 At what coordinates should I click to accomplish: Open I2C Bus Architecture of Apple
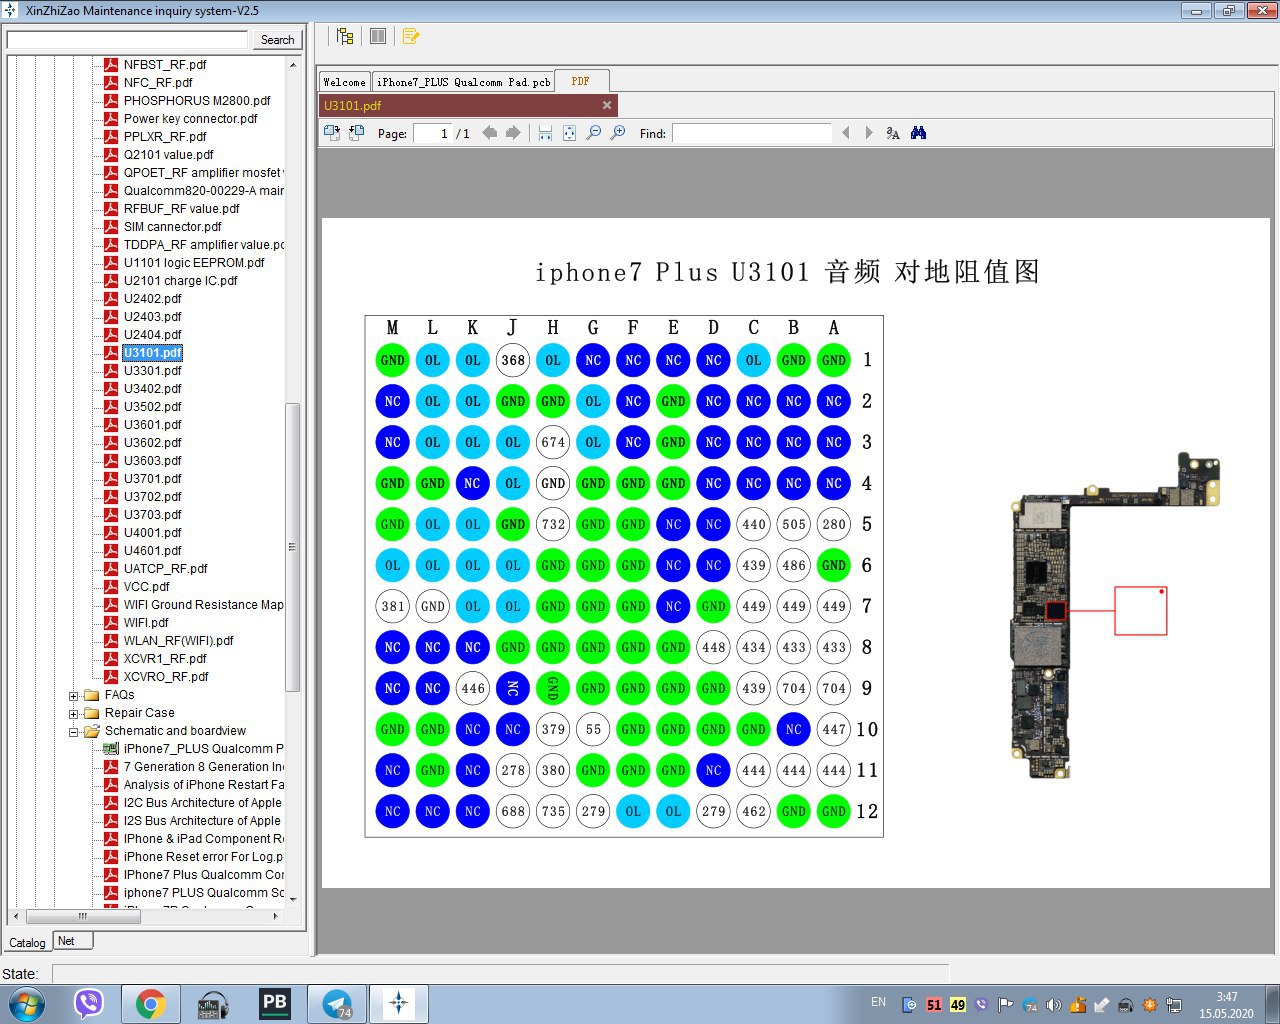[203, 803]
